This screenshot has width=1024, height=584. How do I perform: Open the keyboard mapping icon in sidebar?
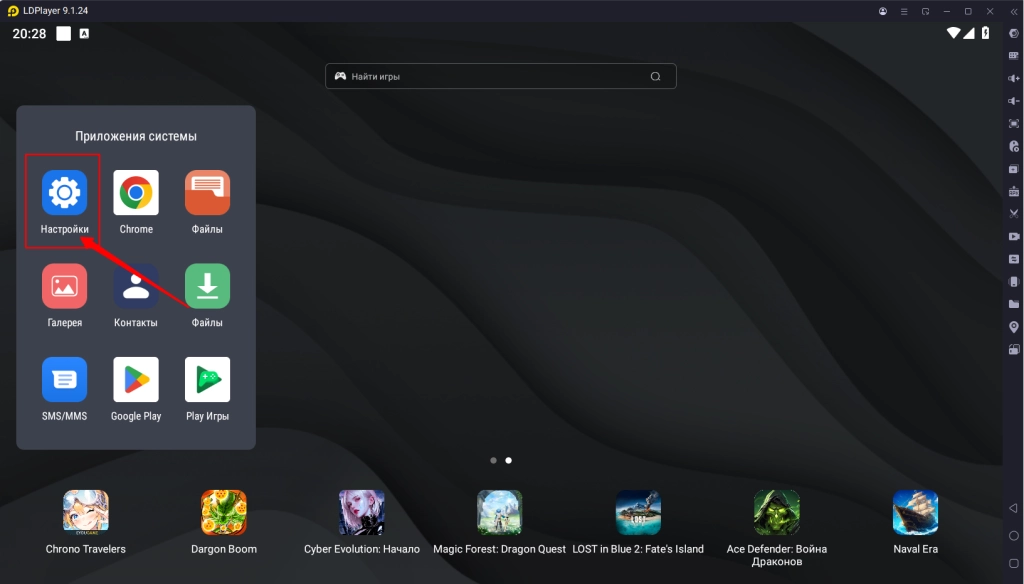point(1013,55)
